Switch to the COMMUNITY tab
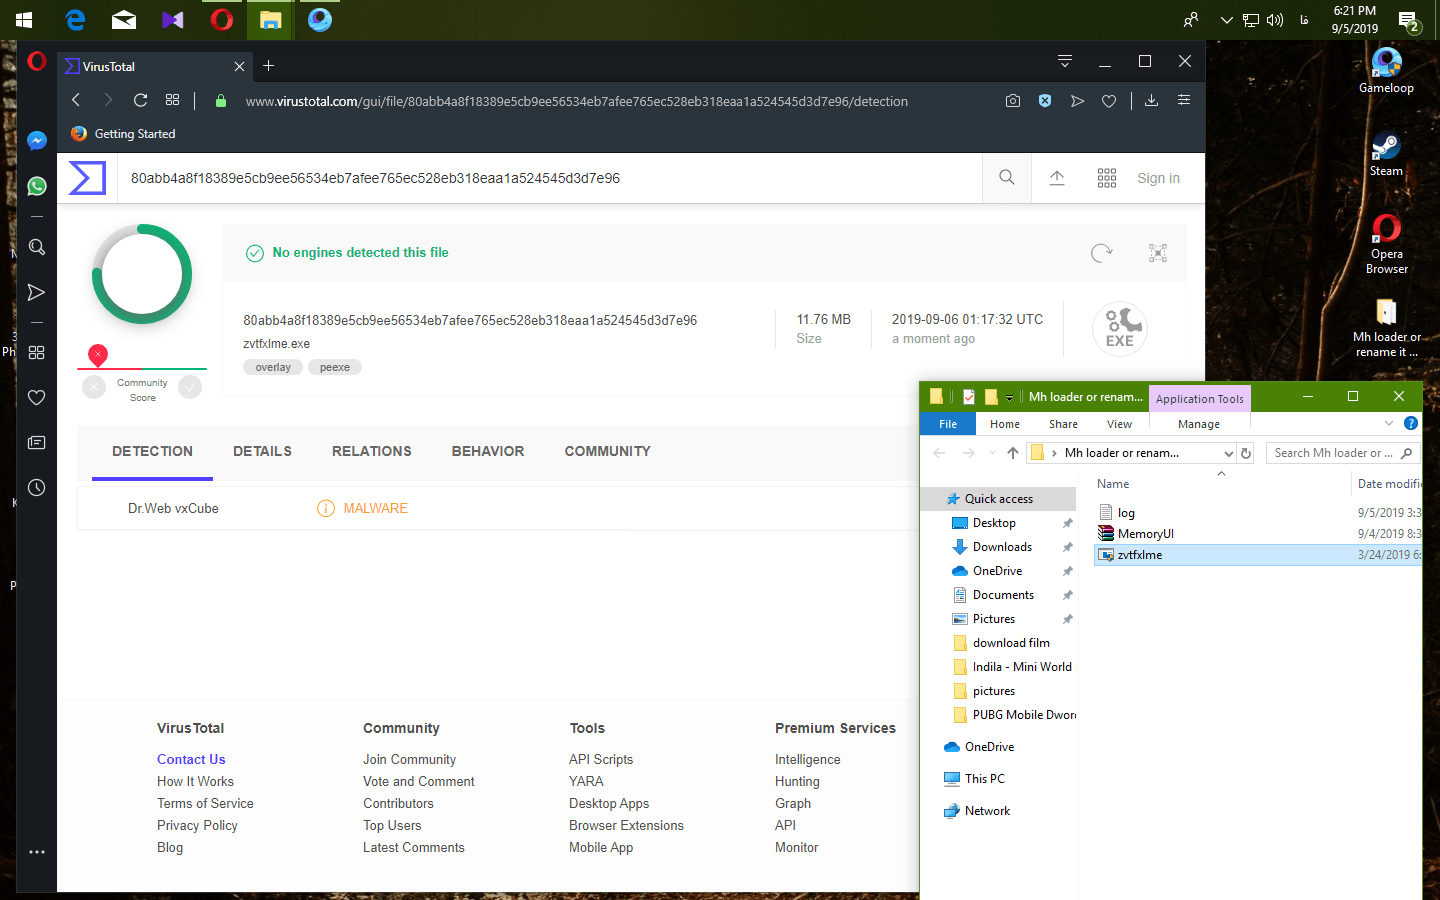Screen dimensions: 1440x900 click(607, 452)
